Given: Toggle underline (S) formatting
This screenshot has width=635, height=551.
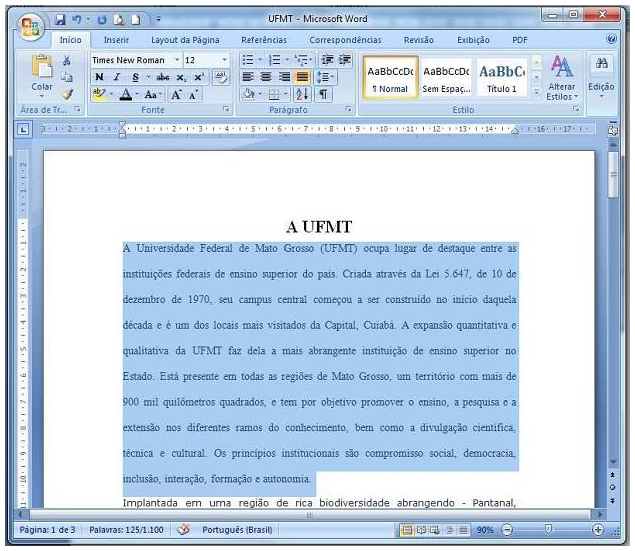Looking at the screenshot, I should [135, 77].
